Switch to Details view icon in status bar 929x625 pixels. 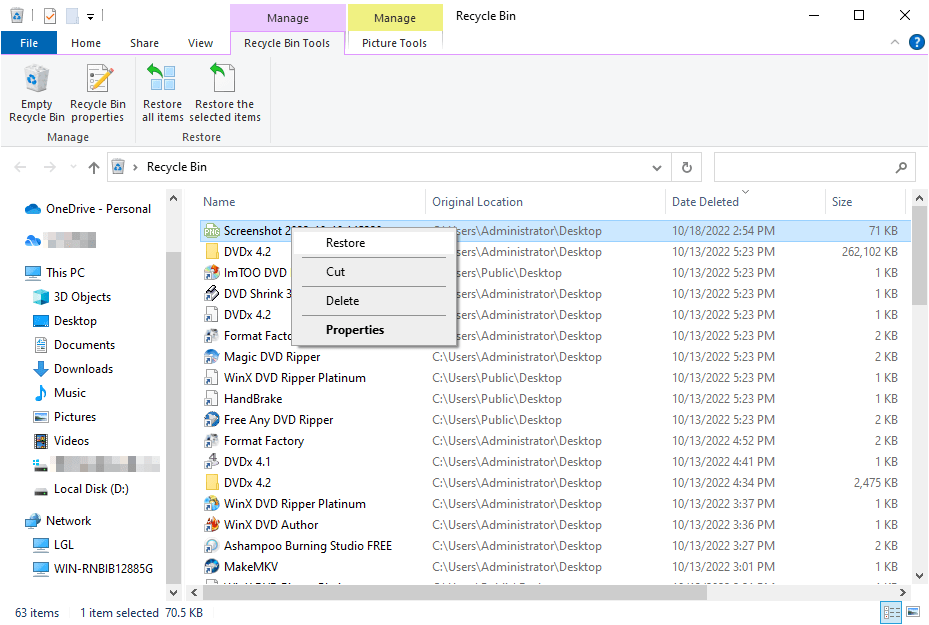[x=891, y=612]
